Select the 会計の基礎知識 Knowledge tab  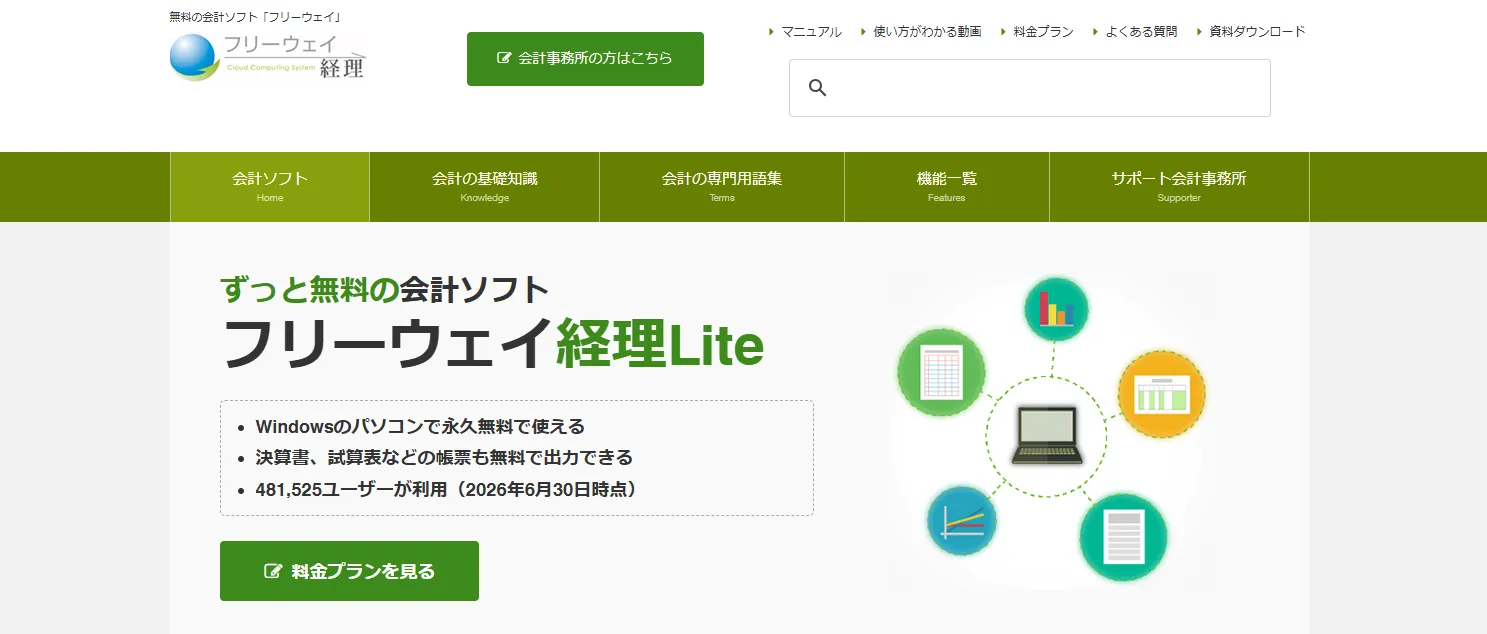[x=485, y=187]
